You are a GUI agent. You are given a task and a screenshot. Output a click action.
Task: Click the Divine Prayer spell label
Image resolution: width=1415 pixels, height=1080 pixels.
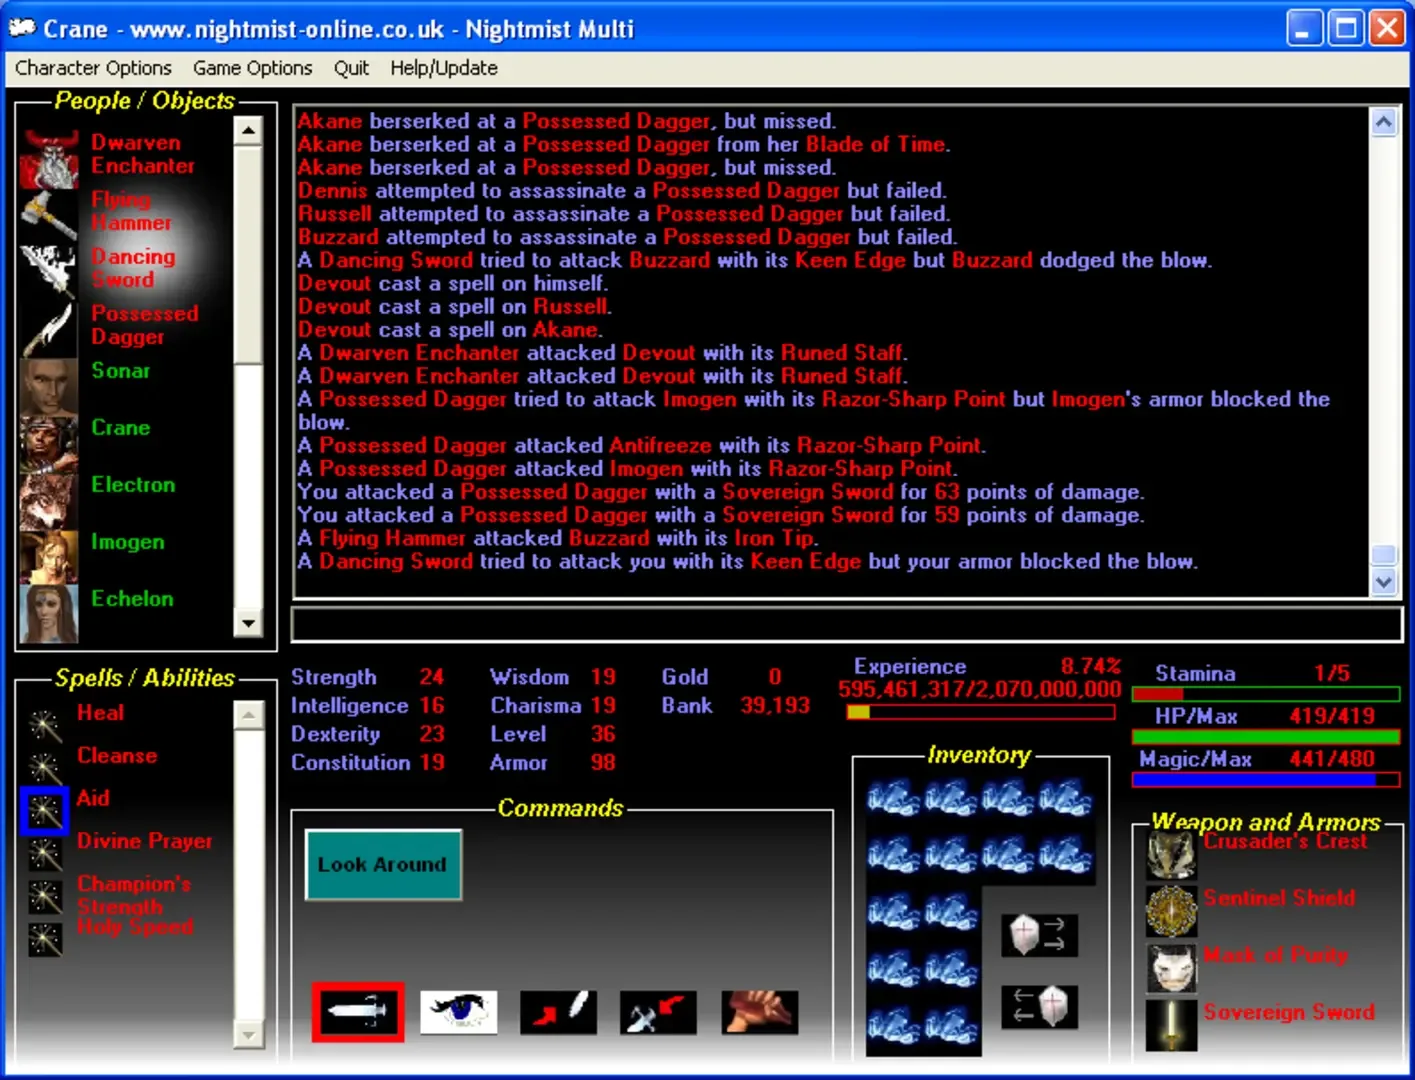tap(144, 841)
